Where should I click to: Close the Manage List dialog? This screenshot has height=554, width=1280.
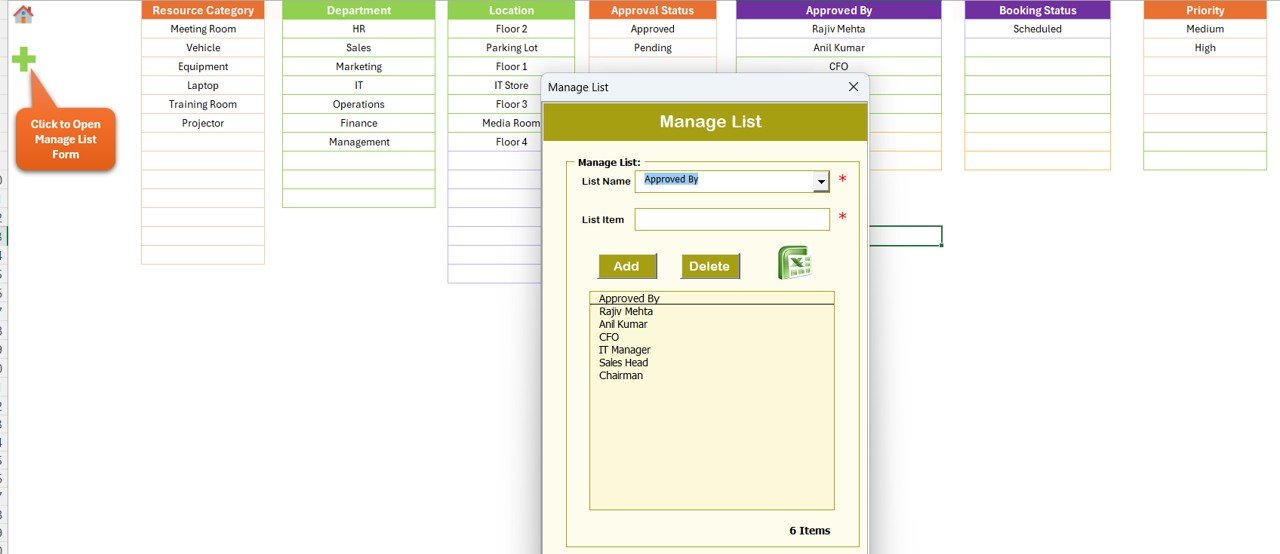[853, 87]
